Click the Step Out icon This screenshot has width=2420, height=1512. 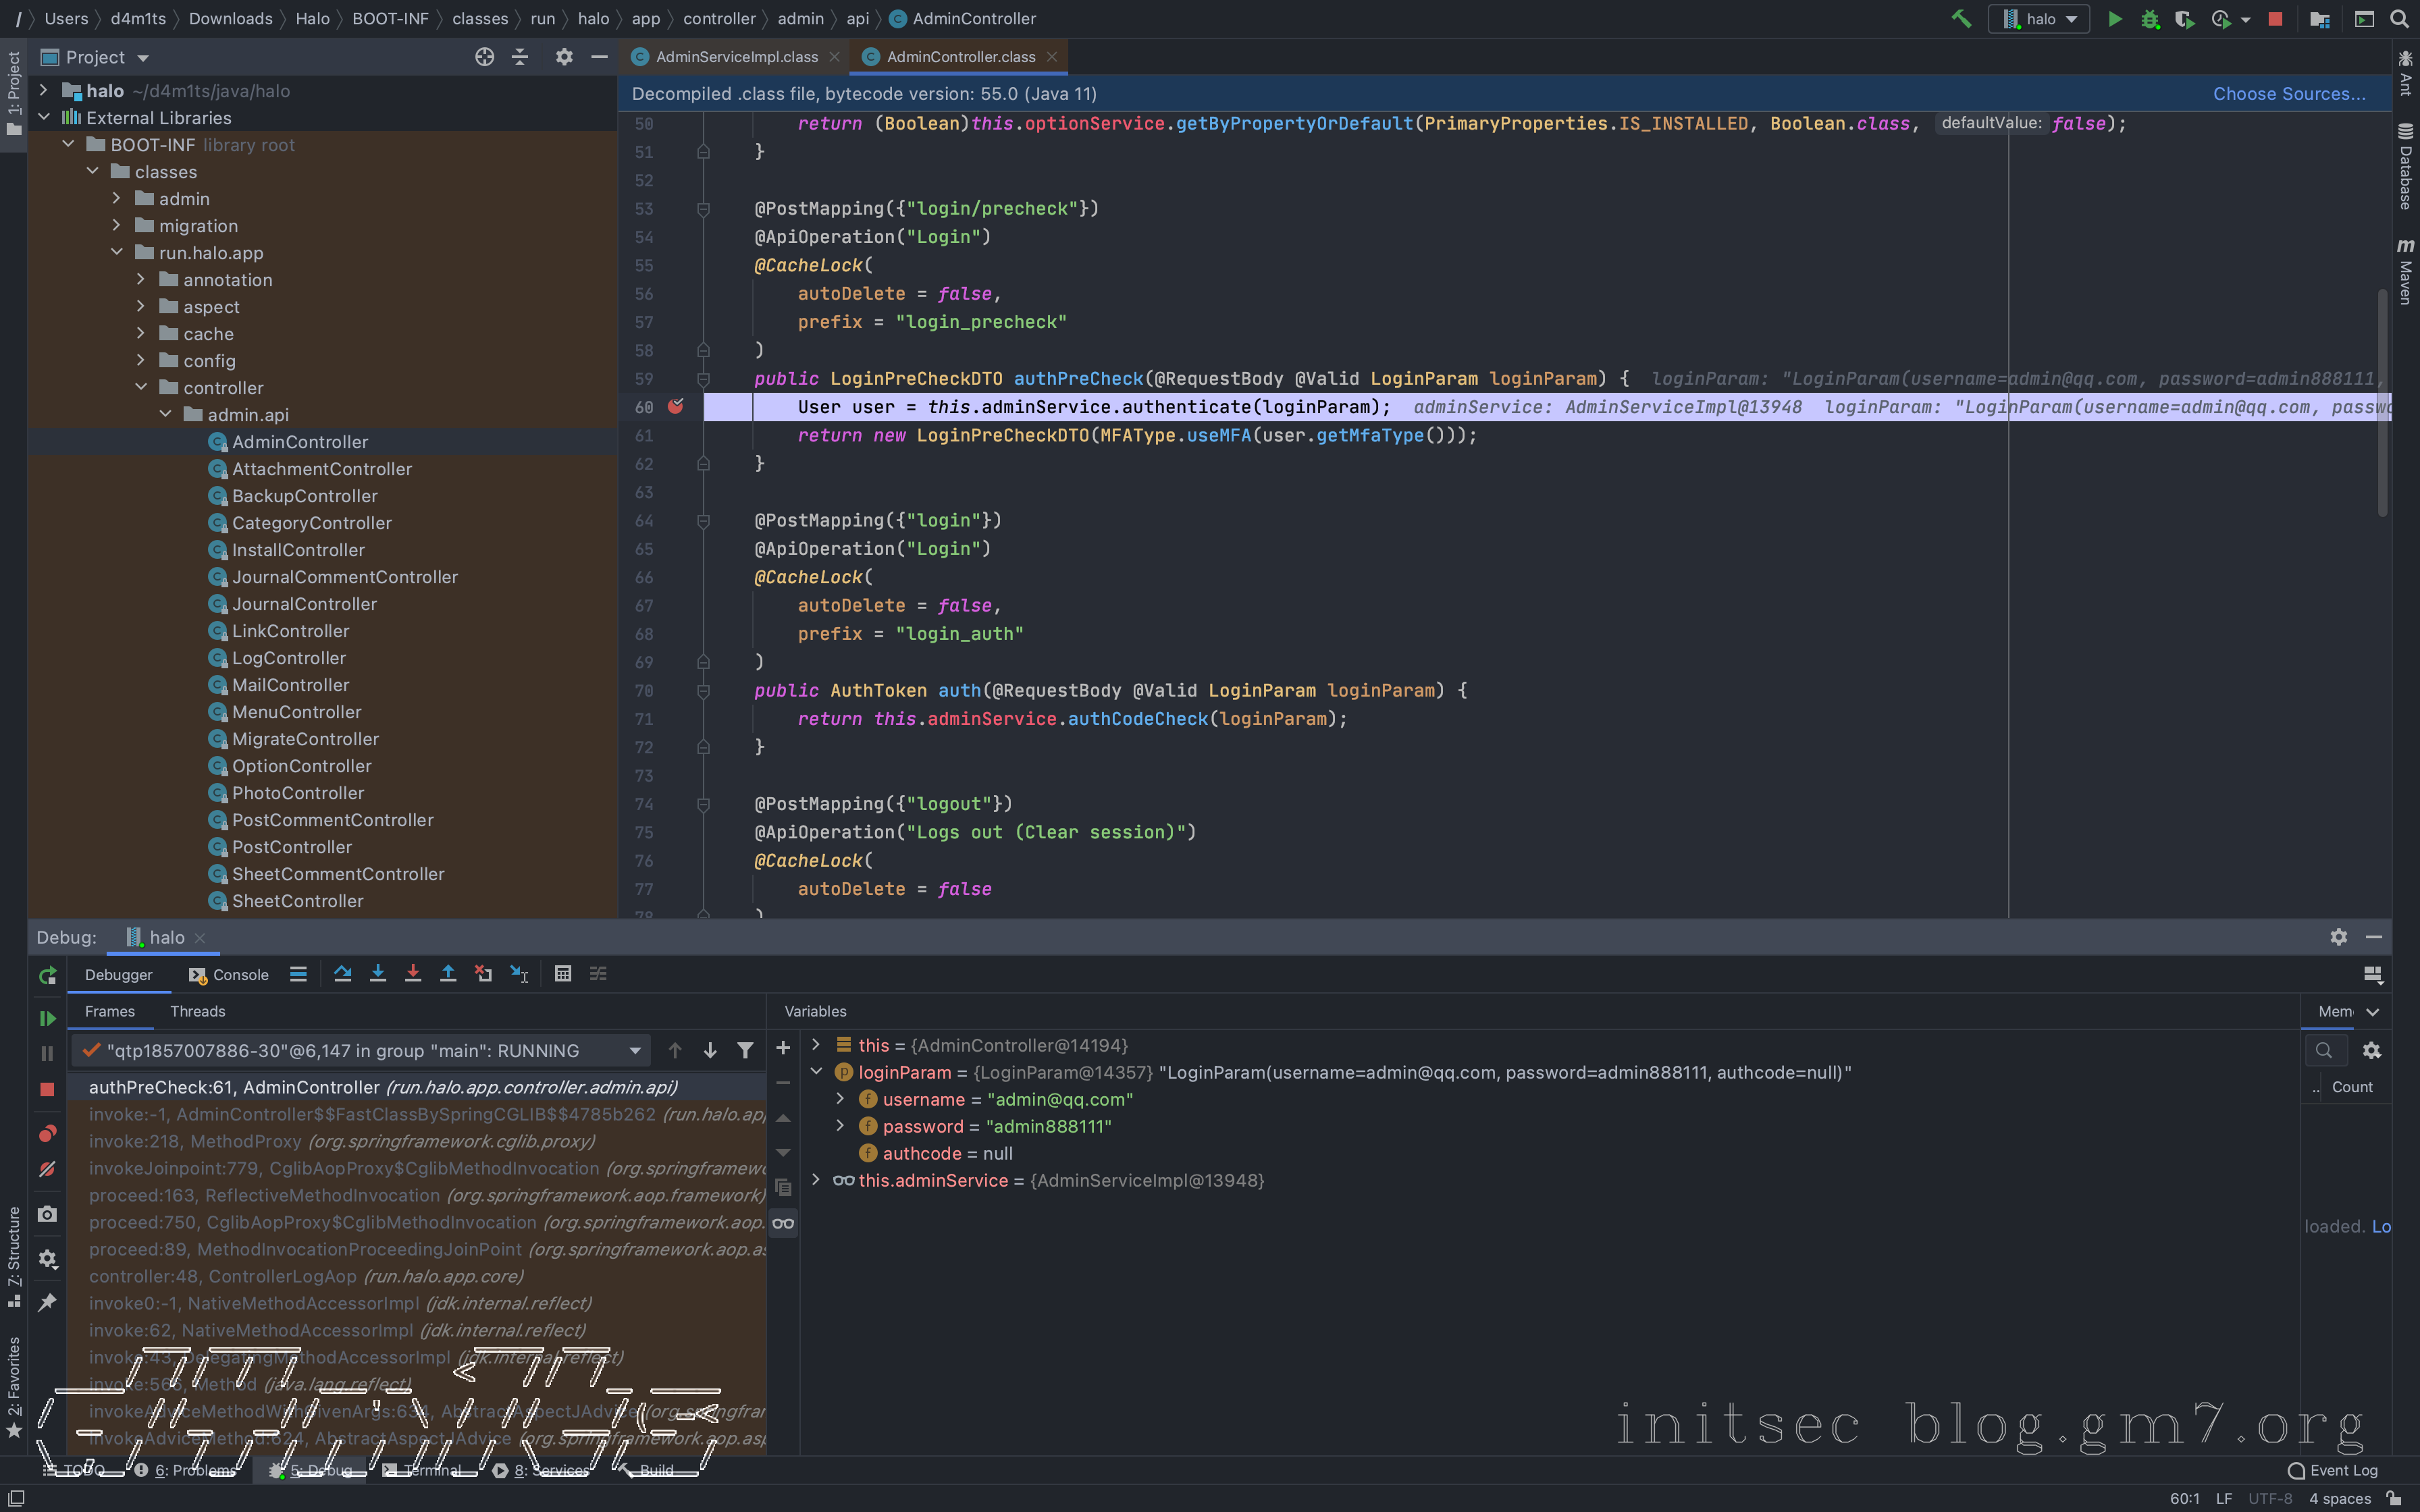point(448,974)
